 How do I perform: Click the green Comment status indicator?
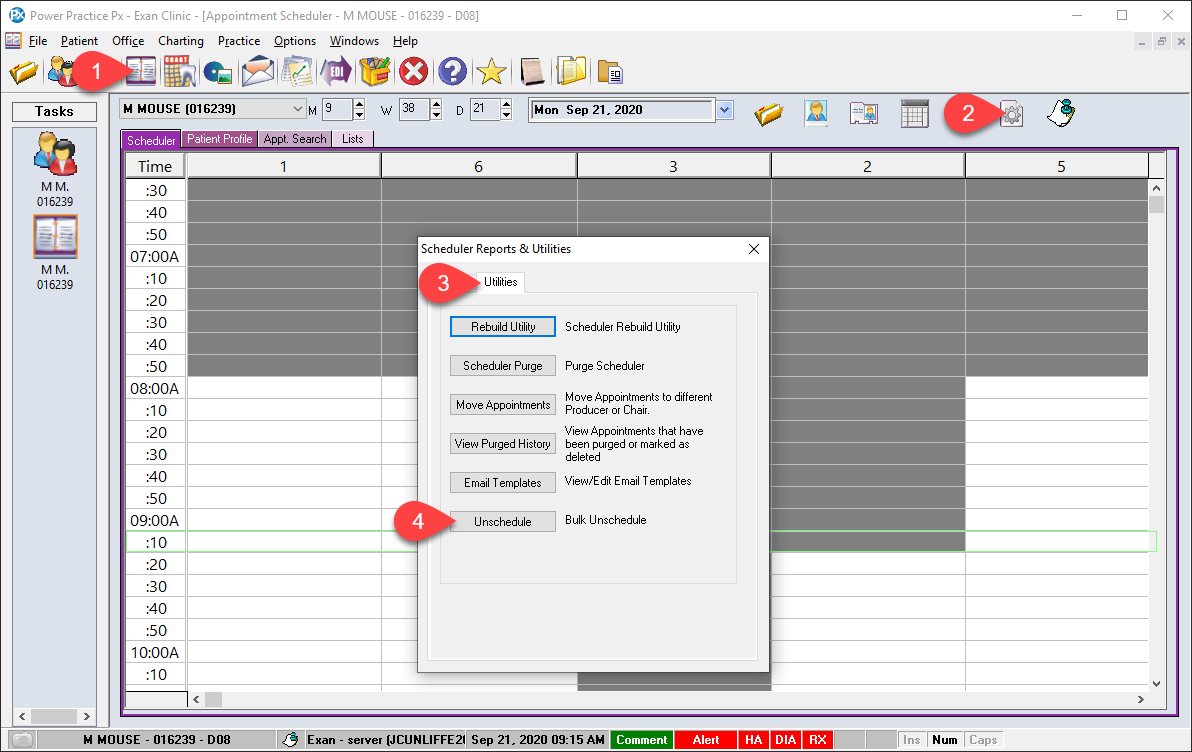pos(642,740)
